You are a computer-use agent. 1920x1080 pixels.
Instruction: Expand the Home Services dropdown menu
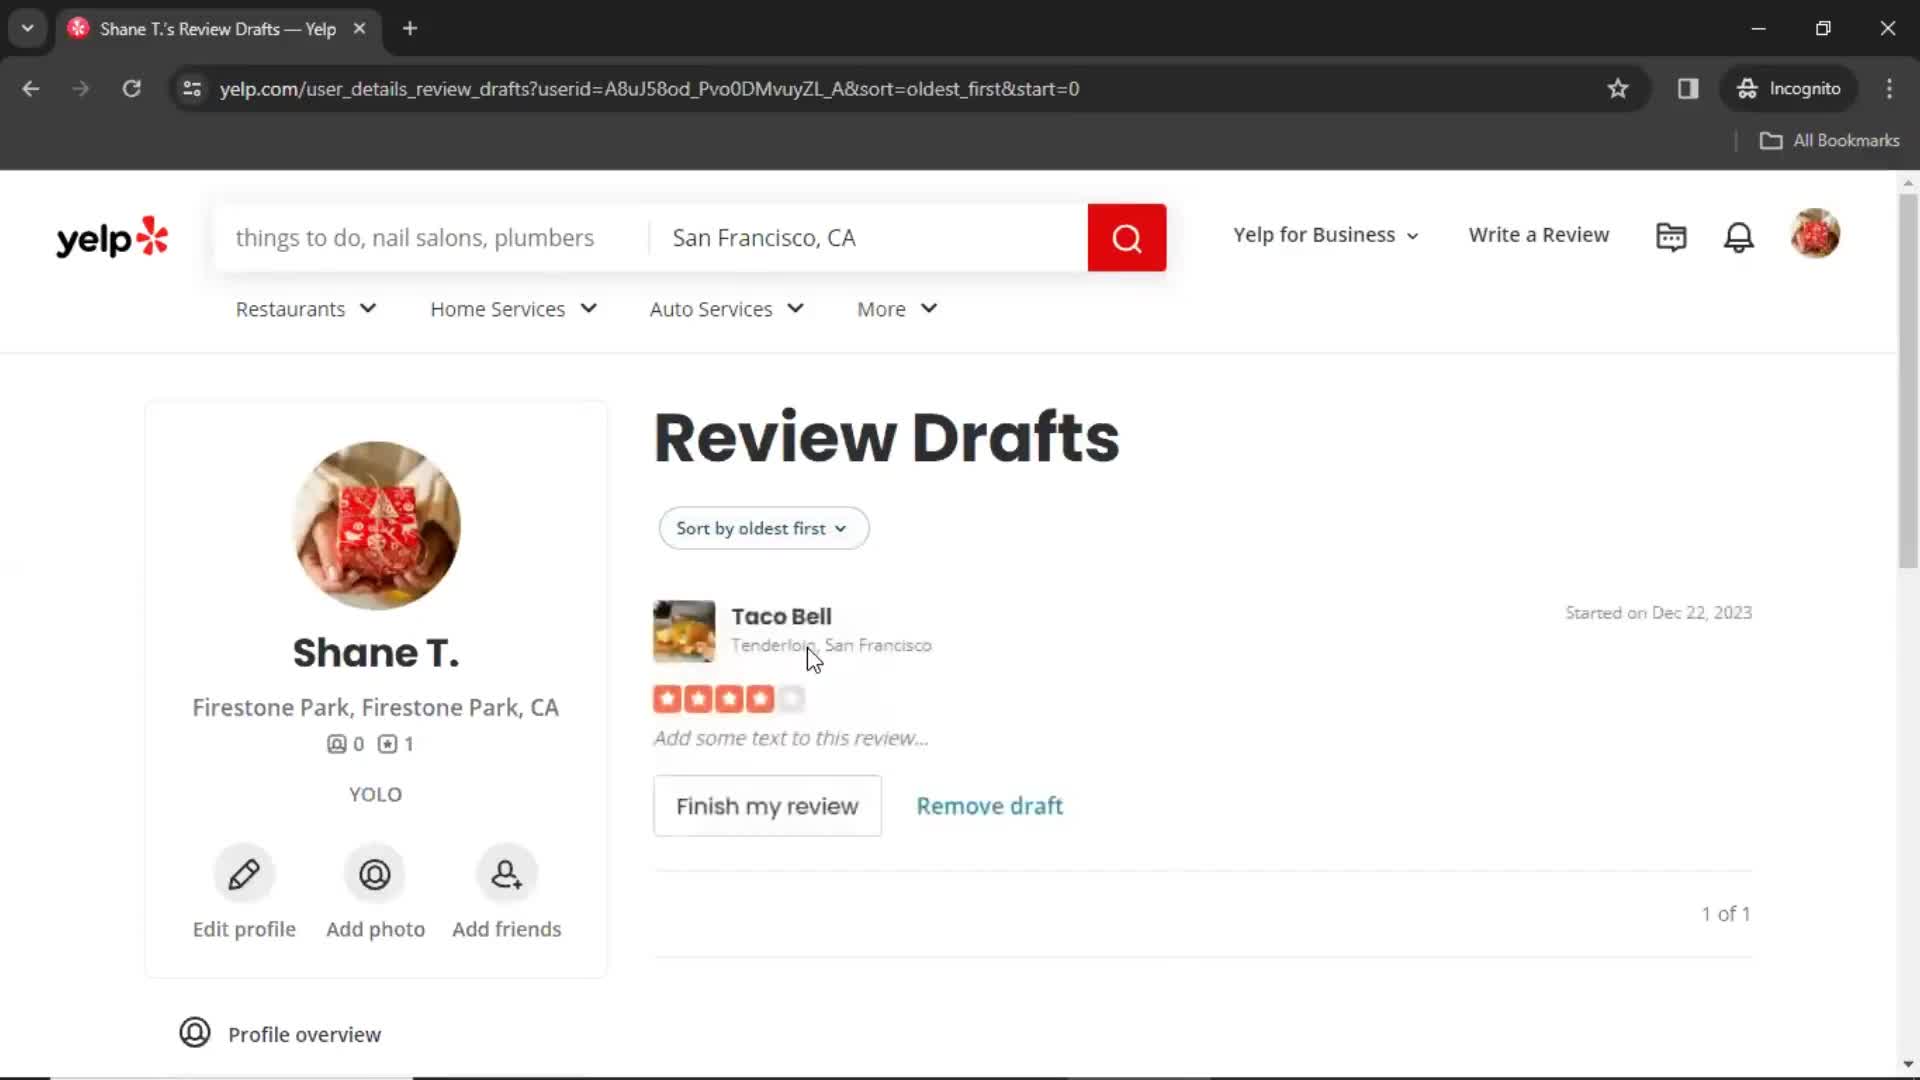point(514,309)
